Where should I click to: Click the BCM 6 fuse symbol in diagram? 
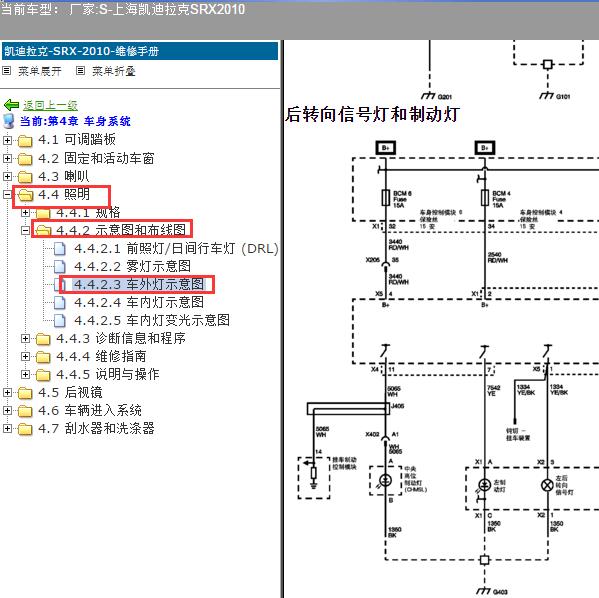click(x=386, y=199)
